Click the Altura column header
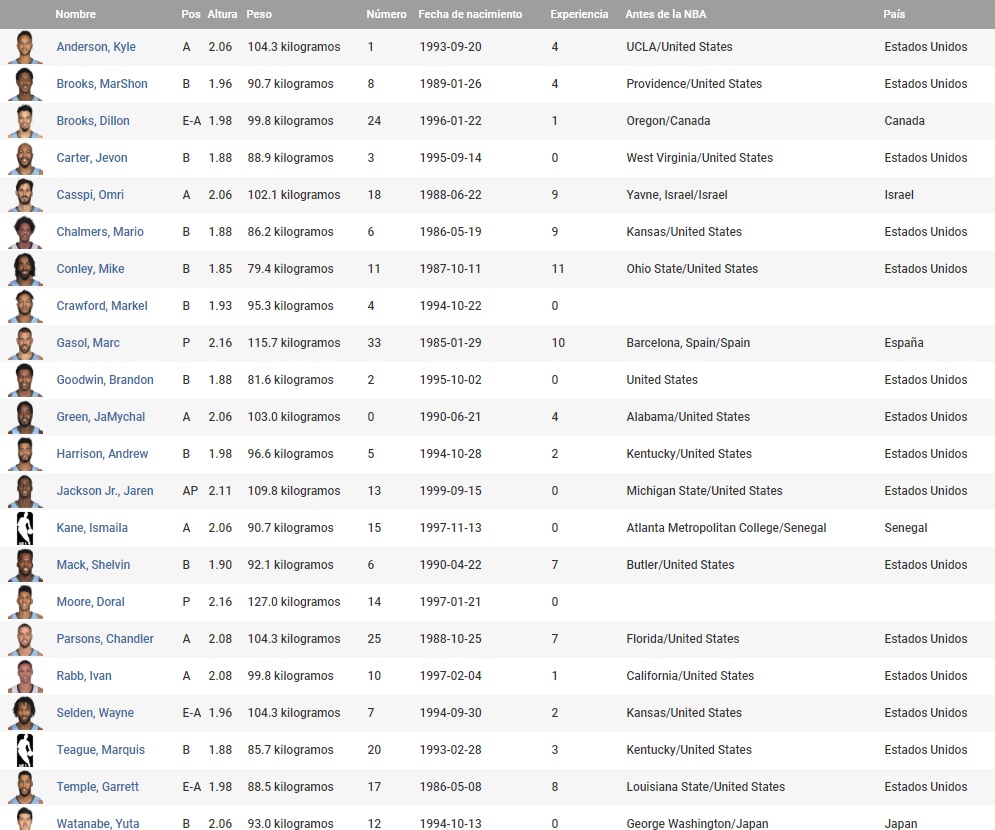This screenshot has width=995, height=830. 222,14
